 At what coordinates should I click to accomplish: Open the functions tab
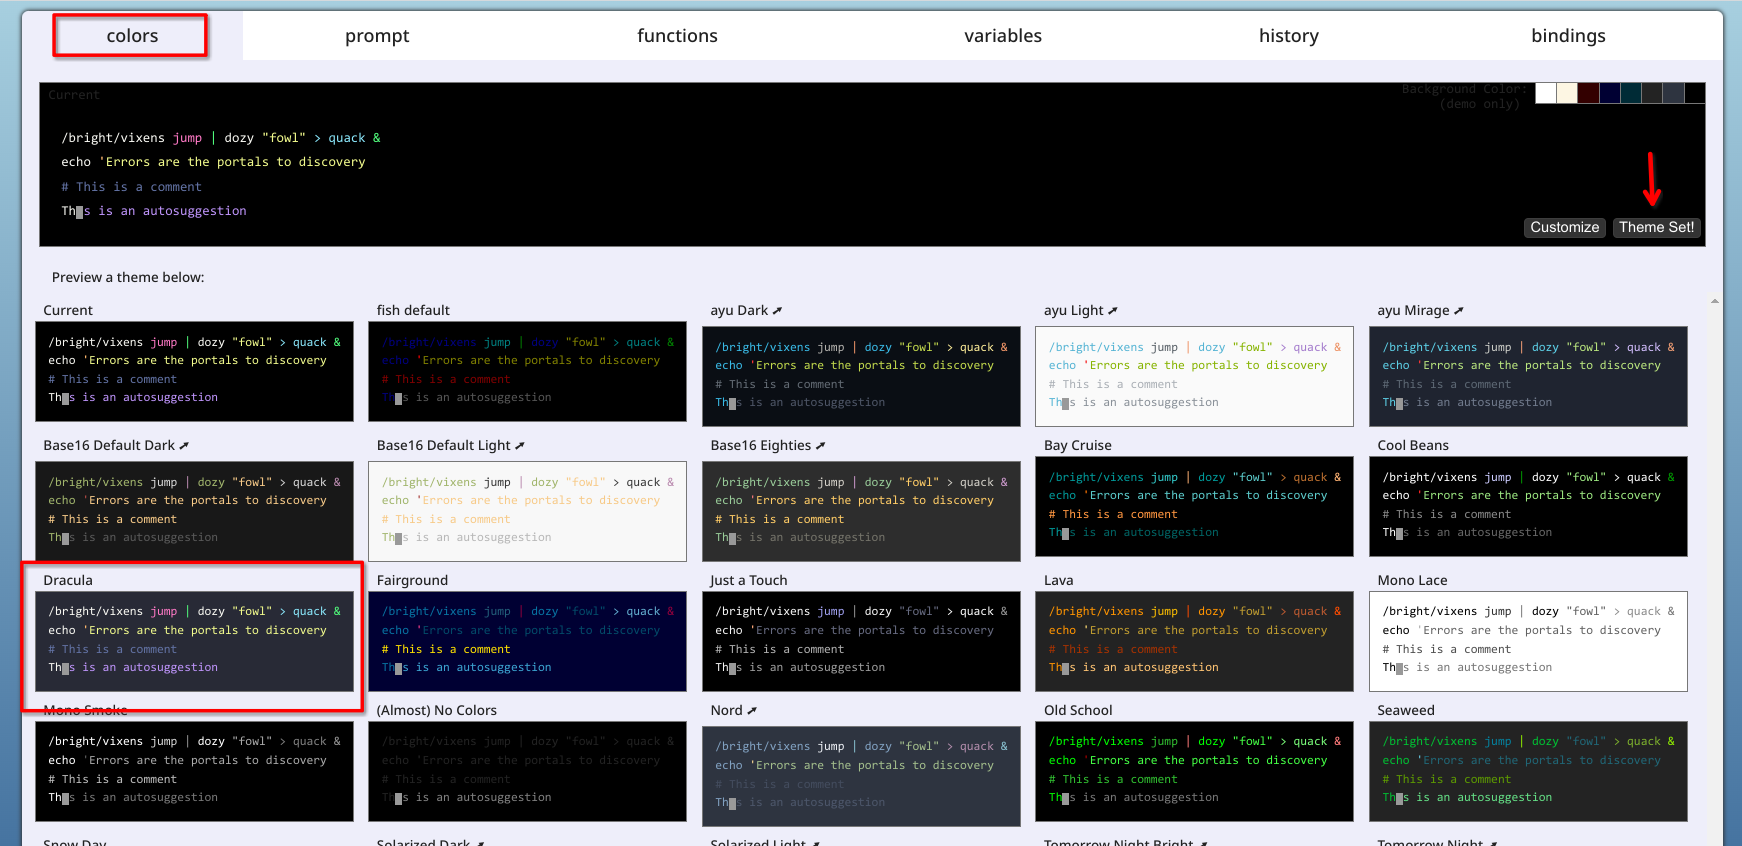click(677, 36)
